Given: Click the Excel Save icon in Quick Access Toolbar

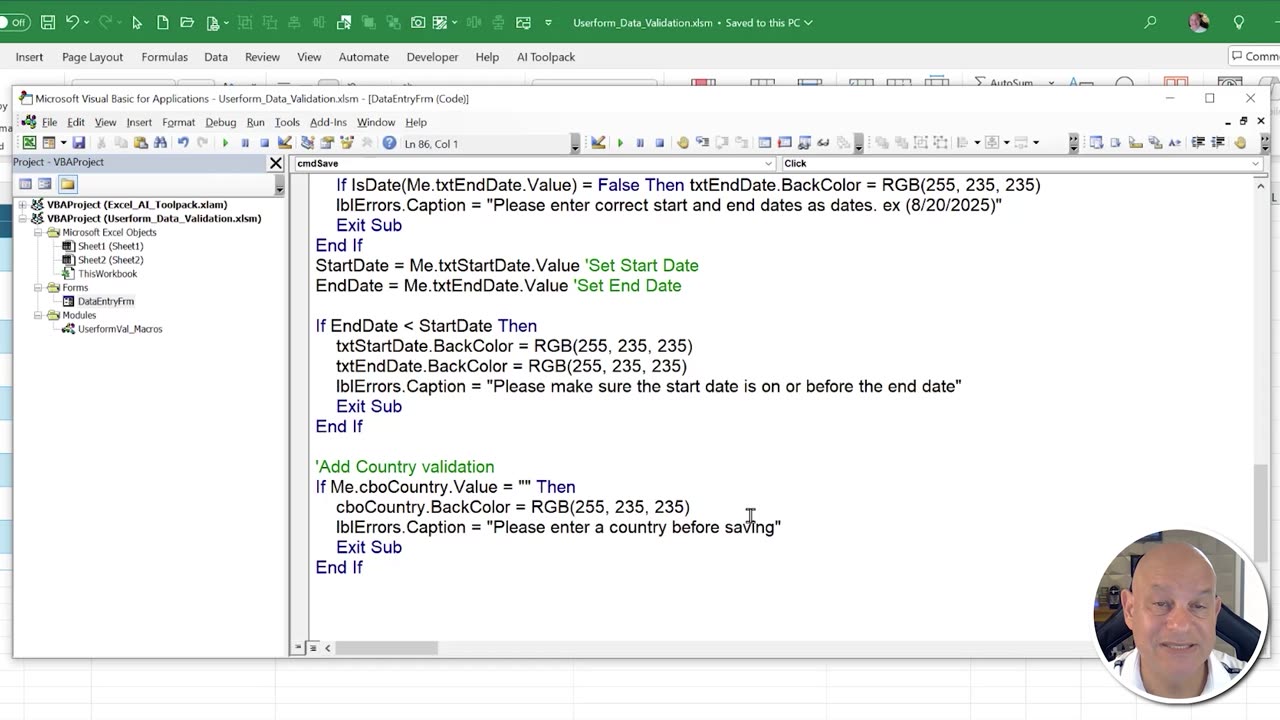Looking at the screenshot, I should click(47, 22).
